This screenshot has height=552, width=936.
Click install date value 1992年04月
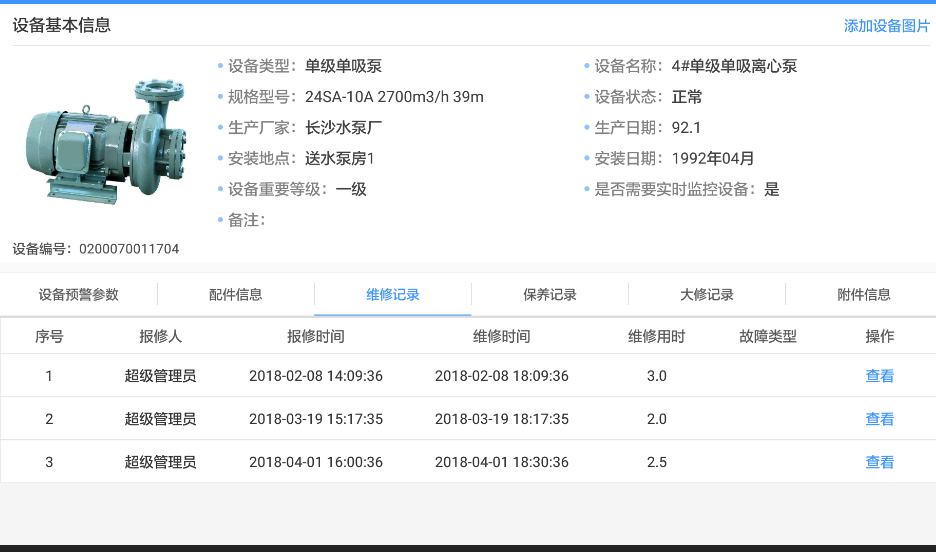click(713, 159)
